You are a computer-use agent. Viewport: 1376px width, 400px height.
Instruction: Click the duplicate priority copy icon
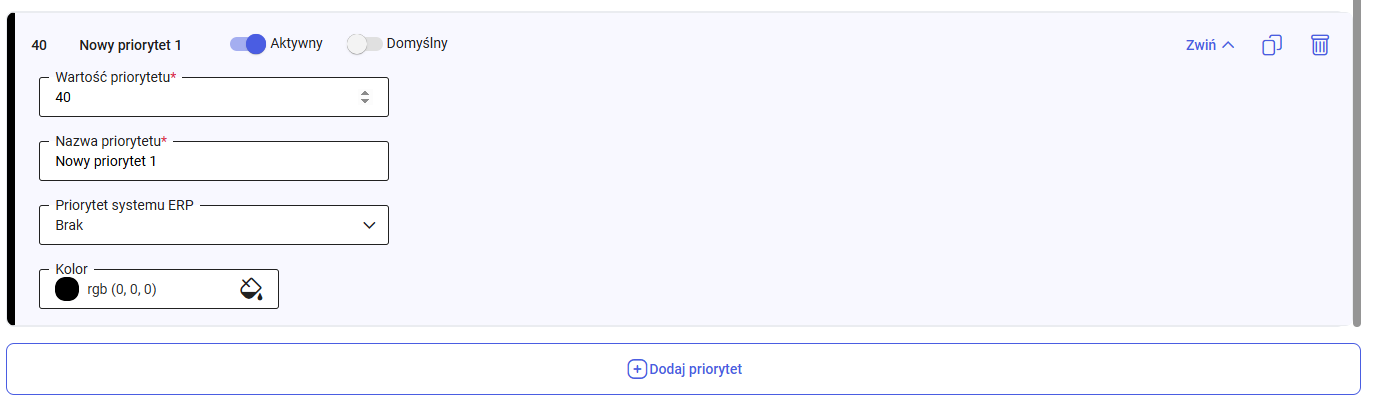pos(1272,45)
